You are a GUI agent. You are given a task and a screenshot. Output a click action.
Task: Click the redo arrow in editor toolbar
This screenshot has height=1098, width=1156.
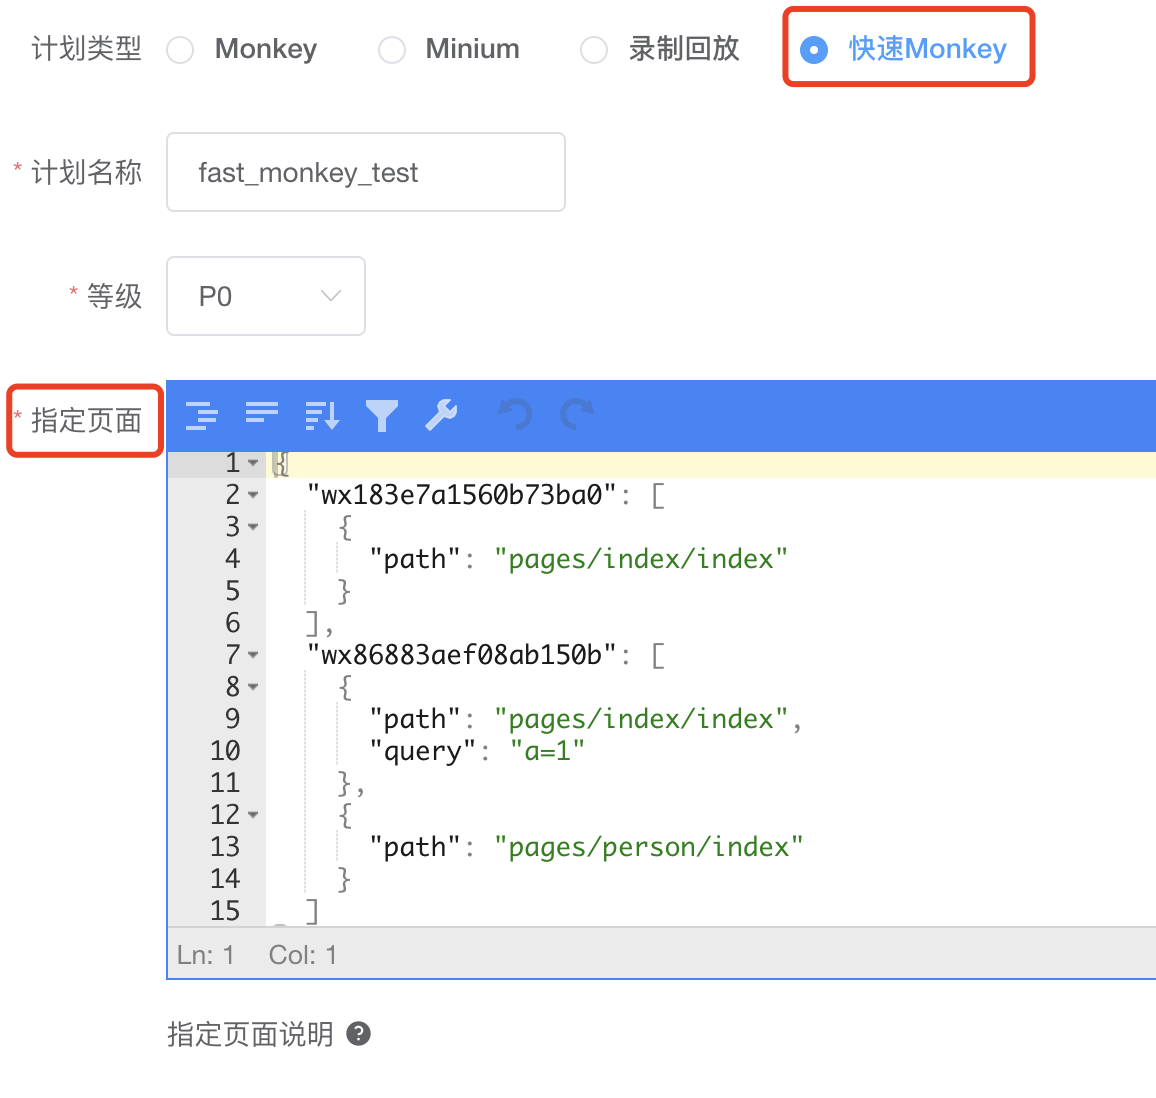[x=577, y=414]
